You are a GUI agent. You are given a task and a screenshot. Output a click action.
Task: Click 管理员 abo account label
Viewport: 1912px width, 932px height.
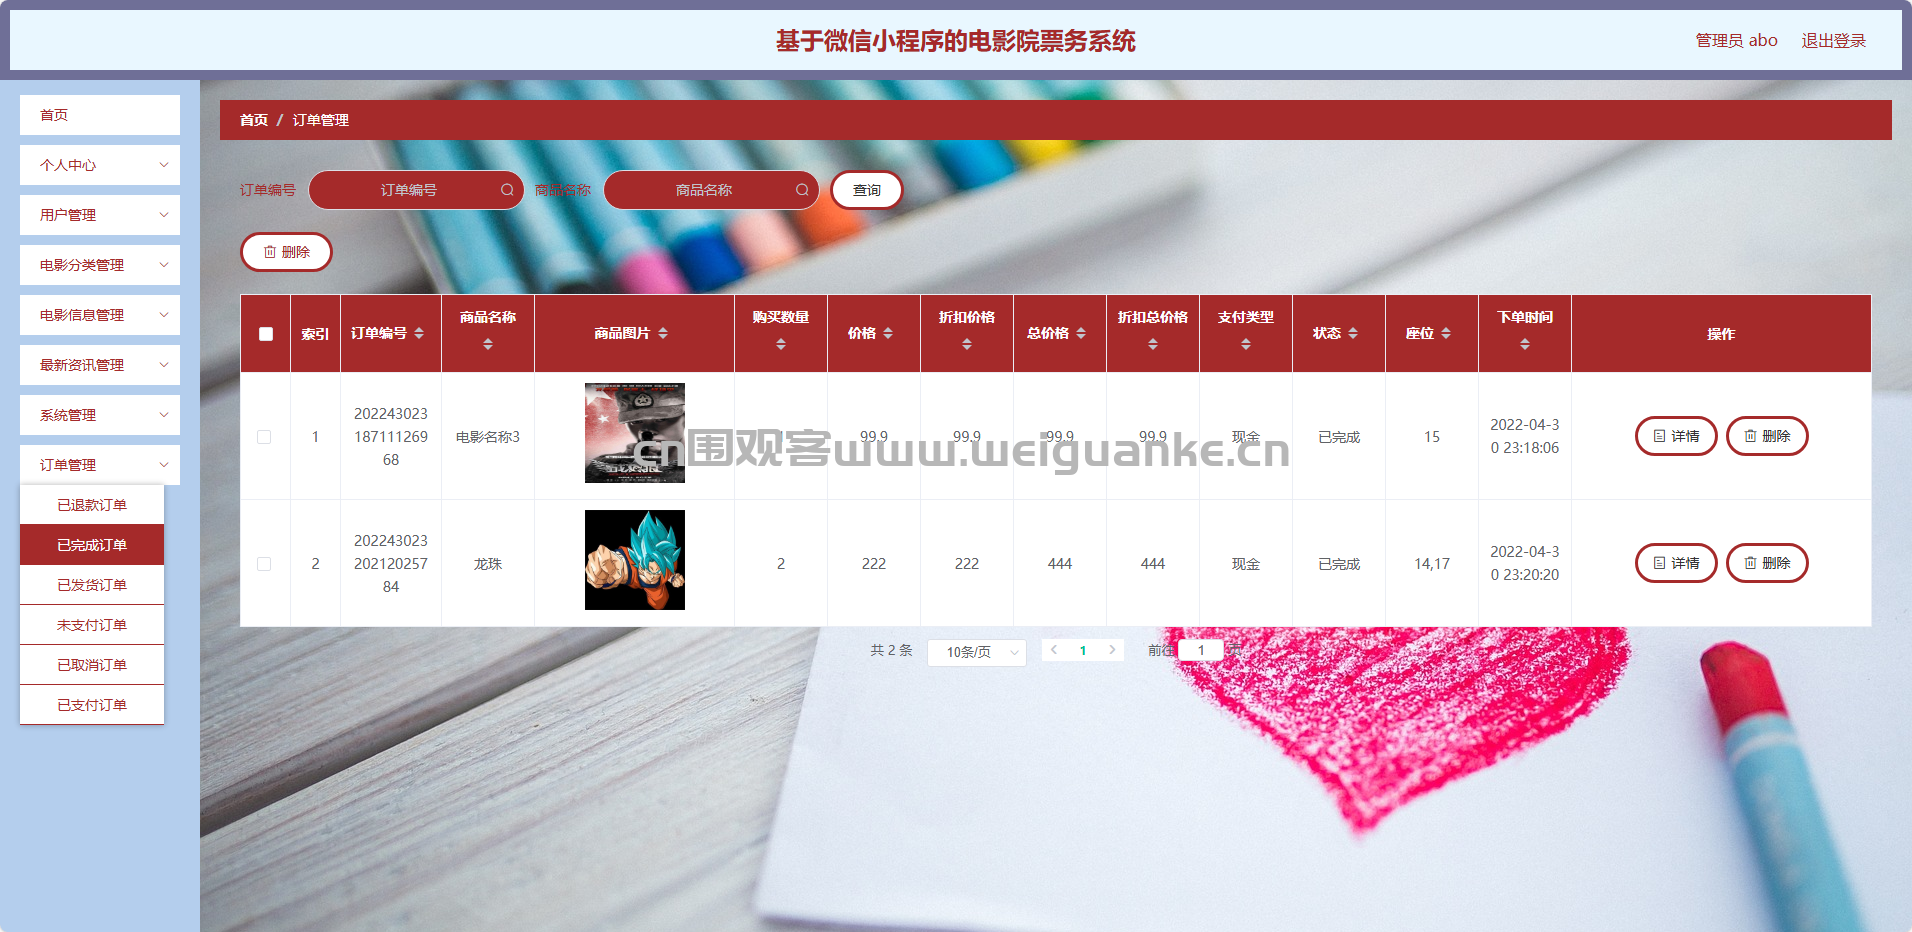[1736, 41]
